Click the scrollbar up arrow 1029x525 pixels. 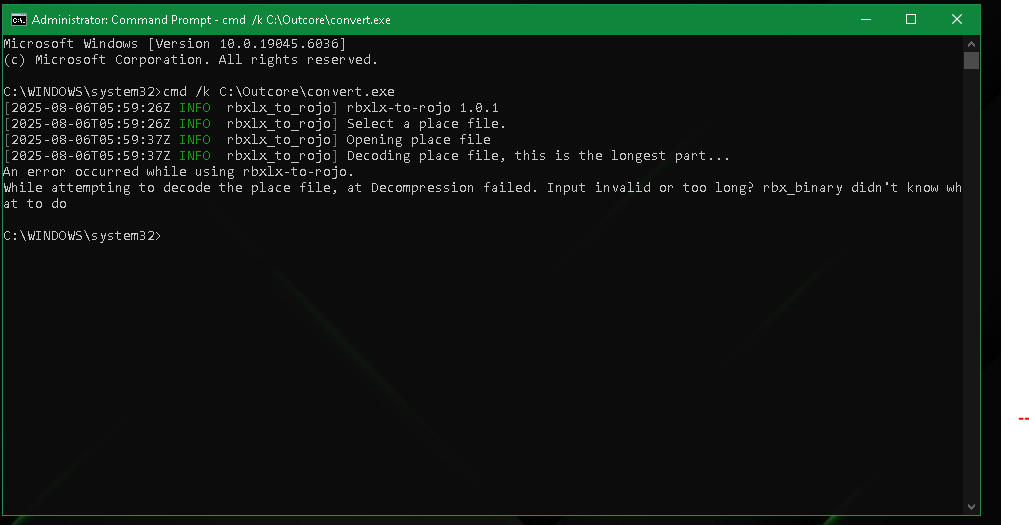(971, 43)
